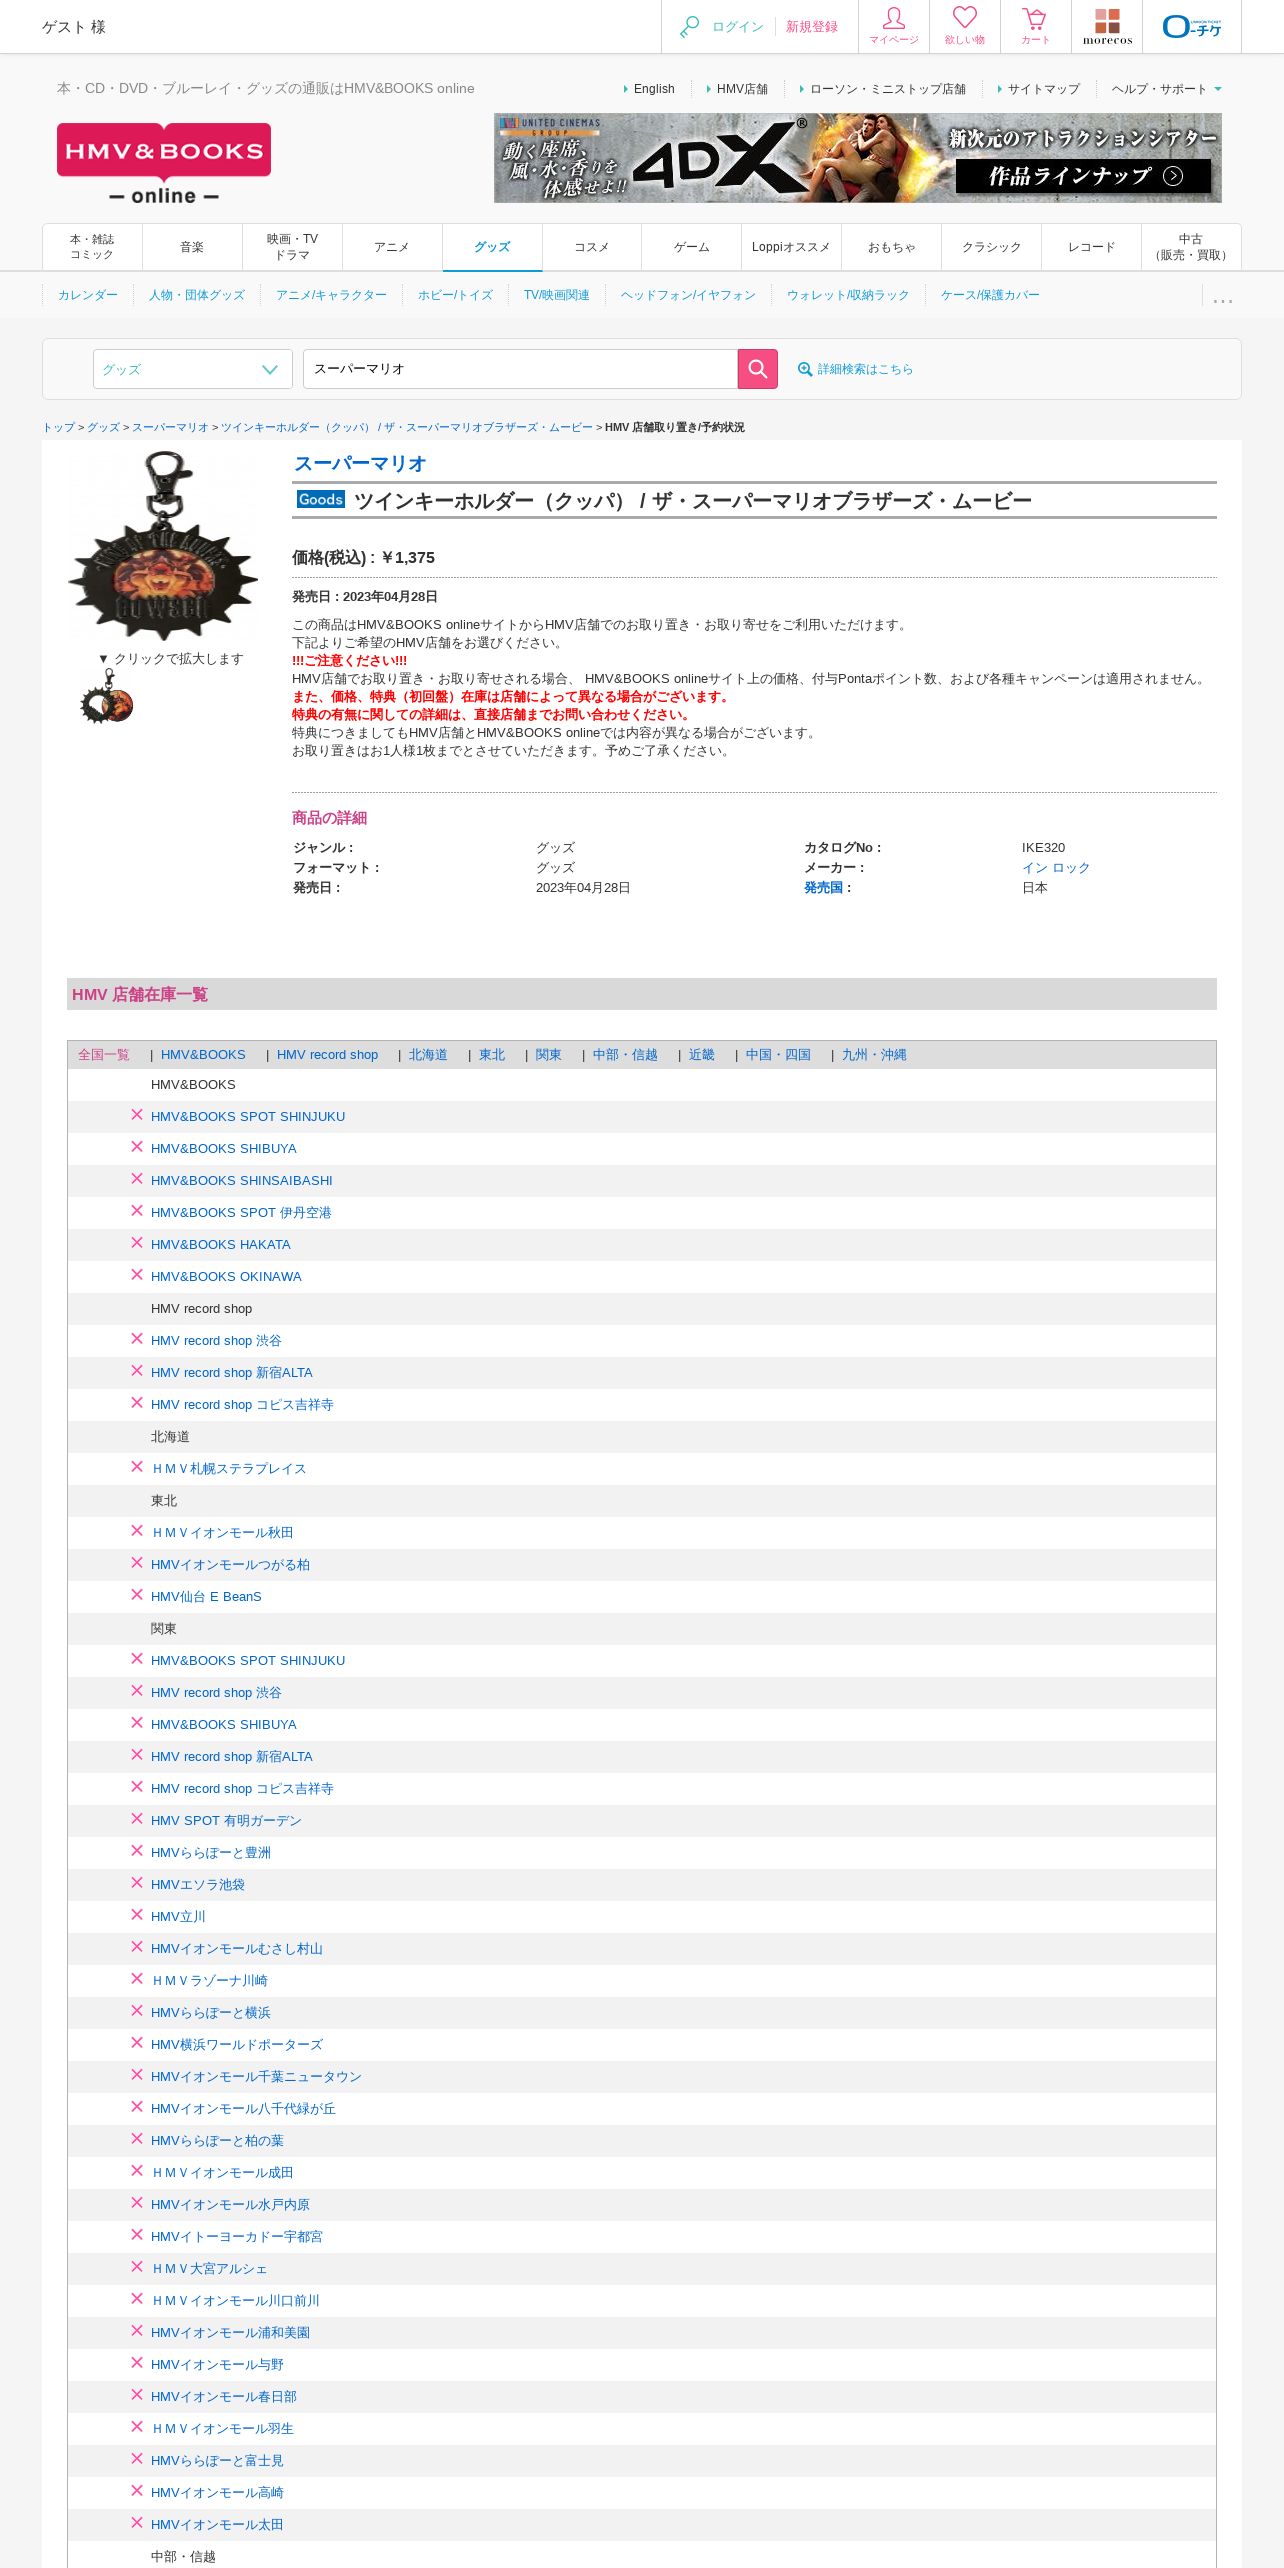Click X icon beside HMV立川
1284x2568 pixels.
pos(137,1915)
